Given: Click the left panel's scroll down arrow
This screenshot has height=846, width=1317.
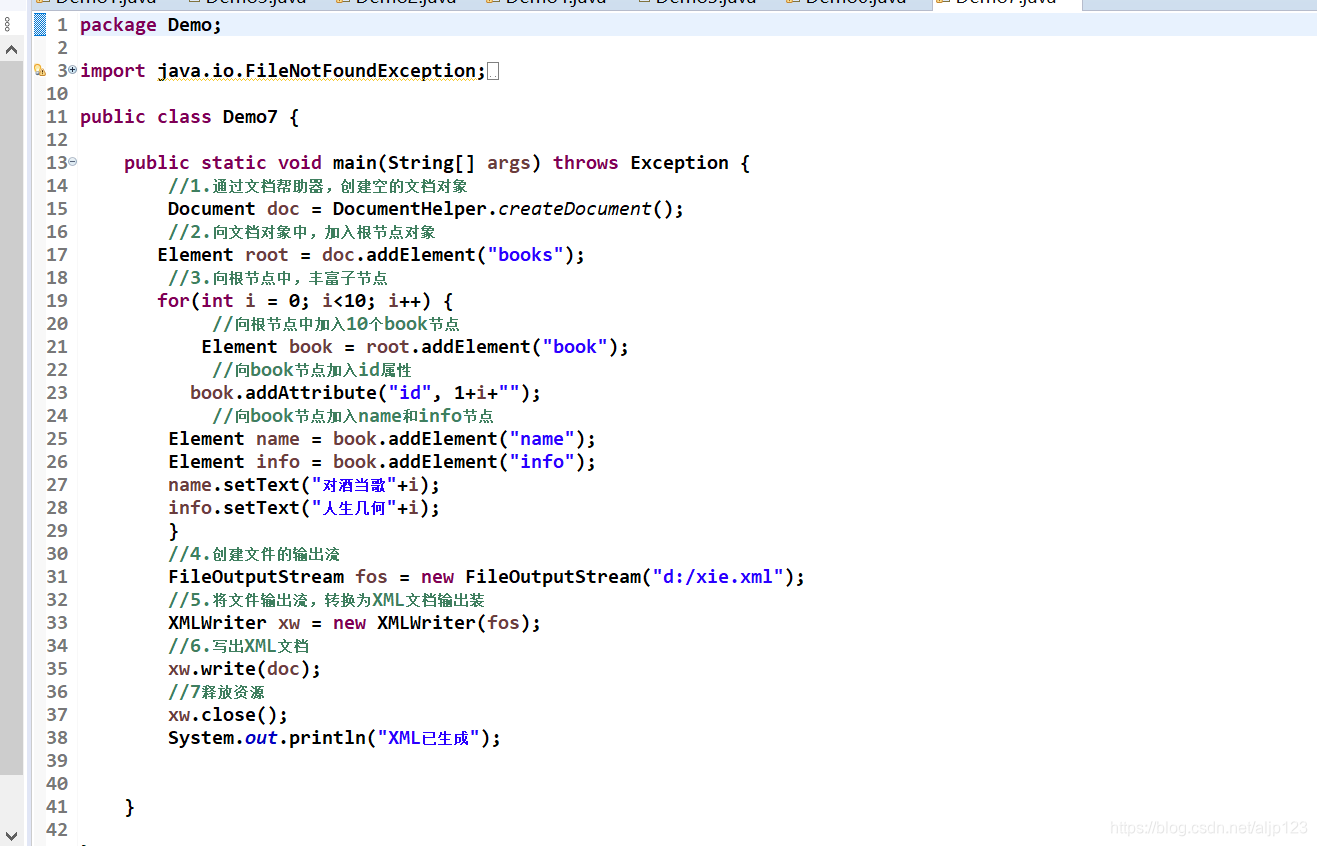Looking at the screenshot, I should coord(12,835).
